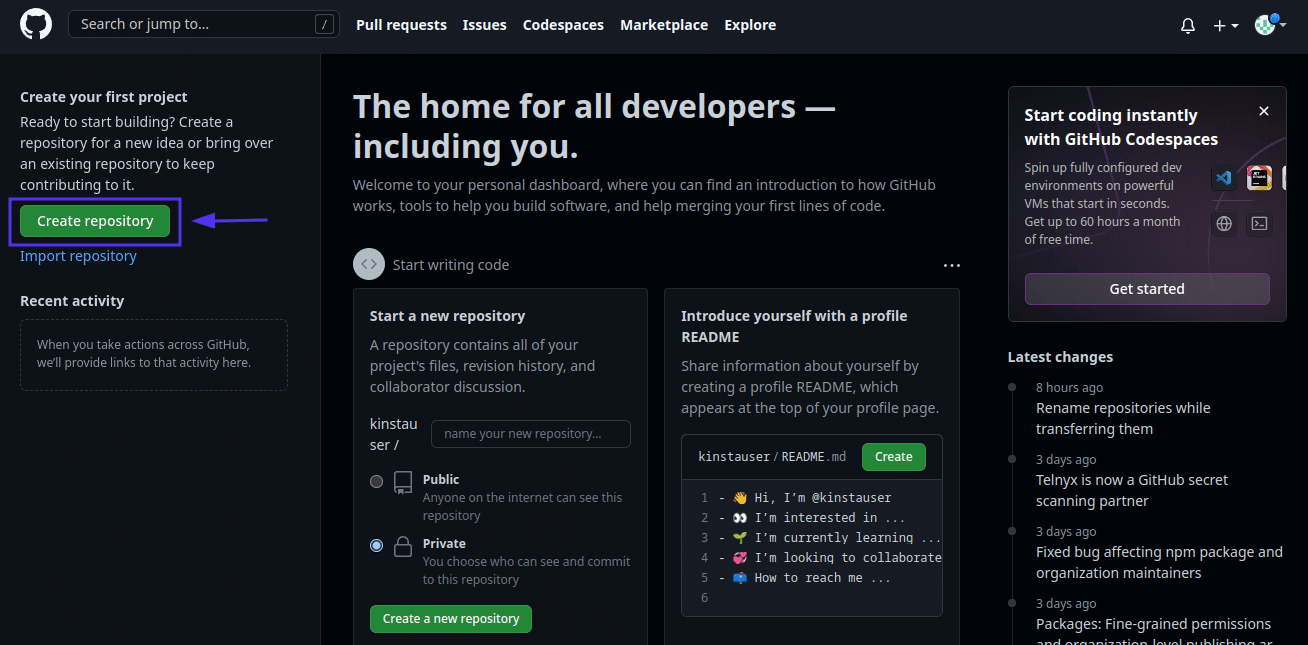Click the '8 hours ago' timestamp
The image size is (1308, 645).
[1070, 388]
